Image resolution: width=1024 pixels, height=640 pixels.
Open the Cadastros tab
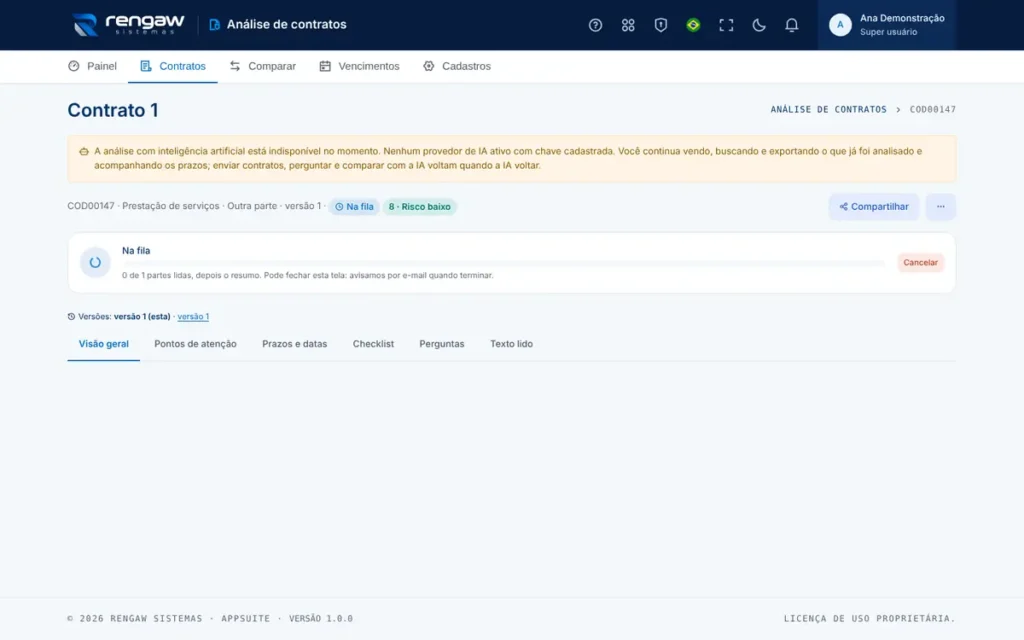[x=456, y=66]
